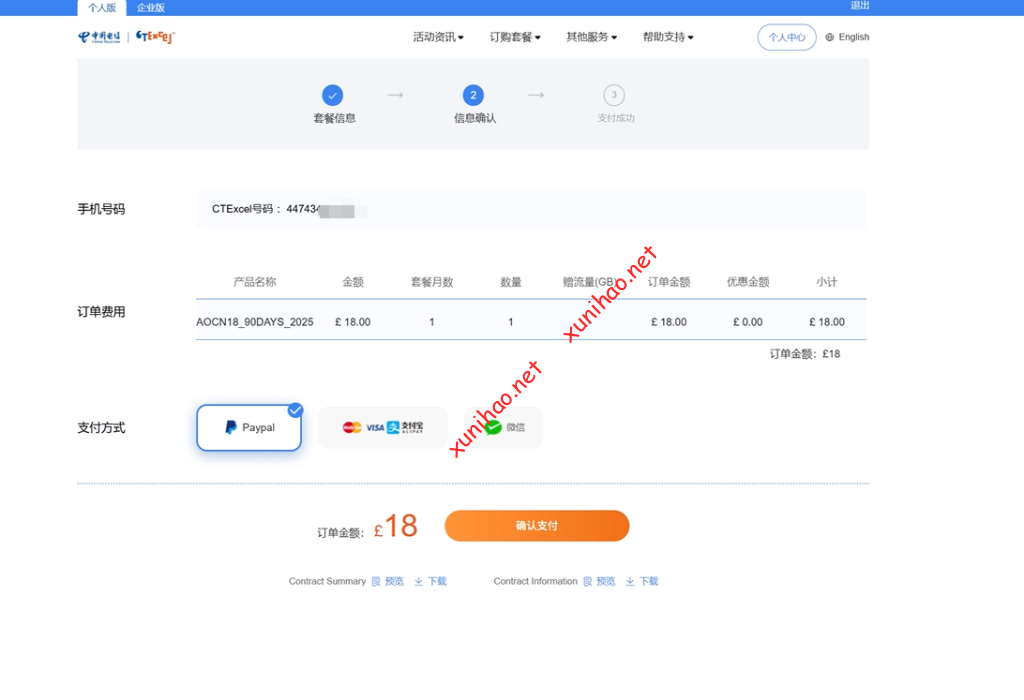Click the step 3 支付成功 circle
Image resolution: width=1024 pixels, height=700 pixels.
(x=614, y=95)
